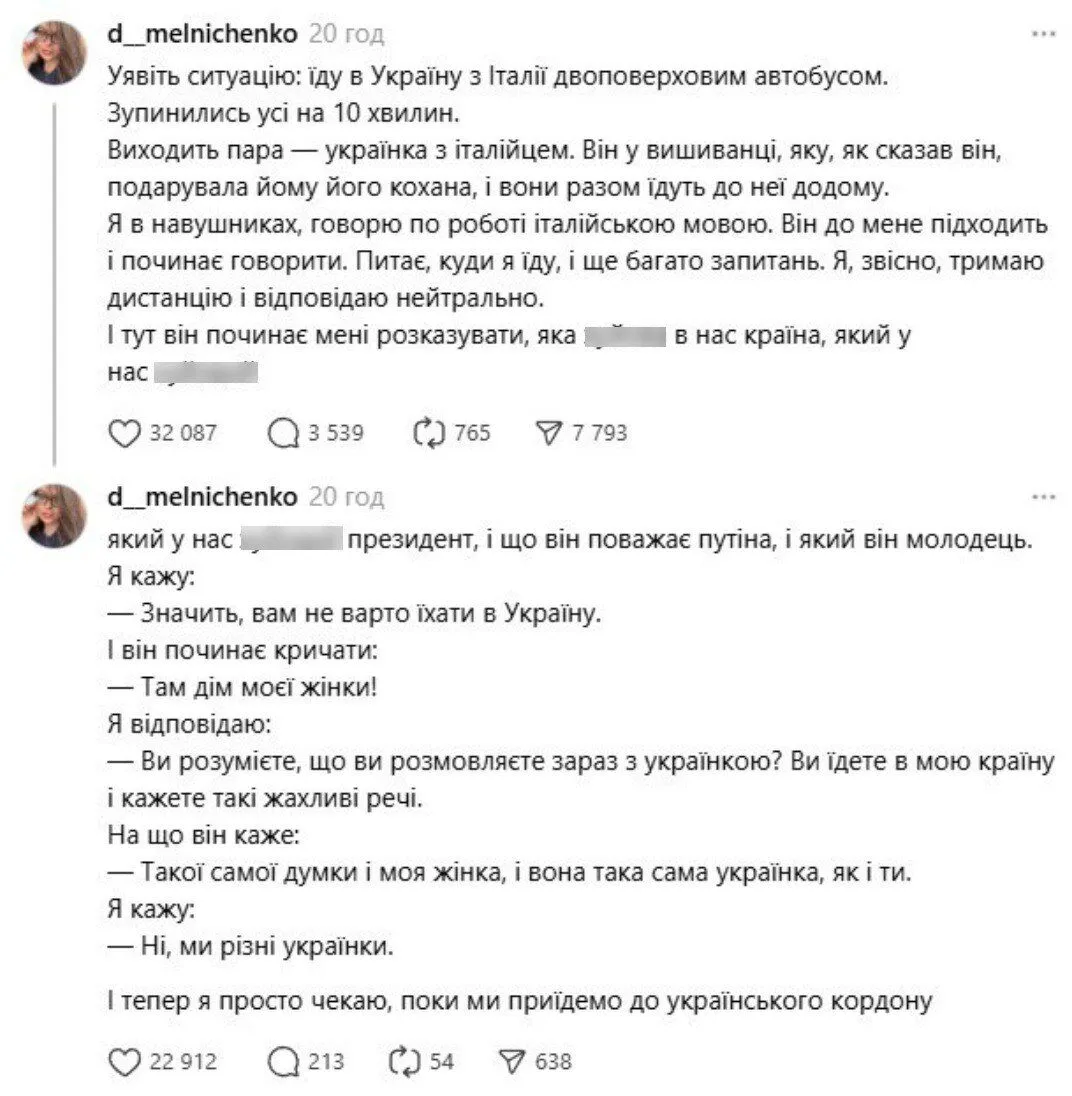The image size is (1072, 1096).
Task: Like the first post with the heart icon
Action: pyautogui.click(x=124, y=433)
